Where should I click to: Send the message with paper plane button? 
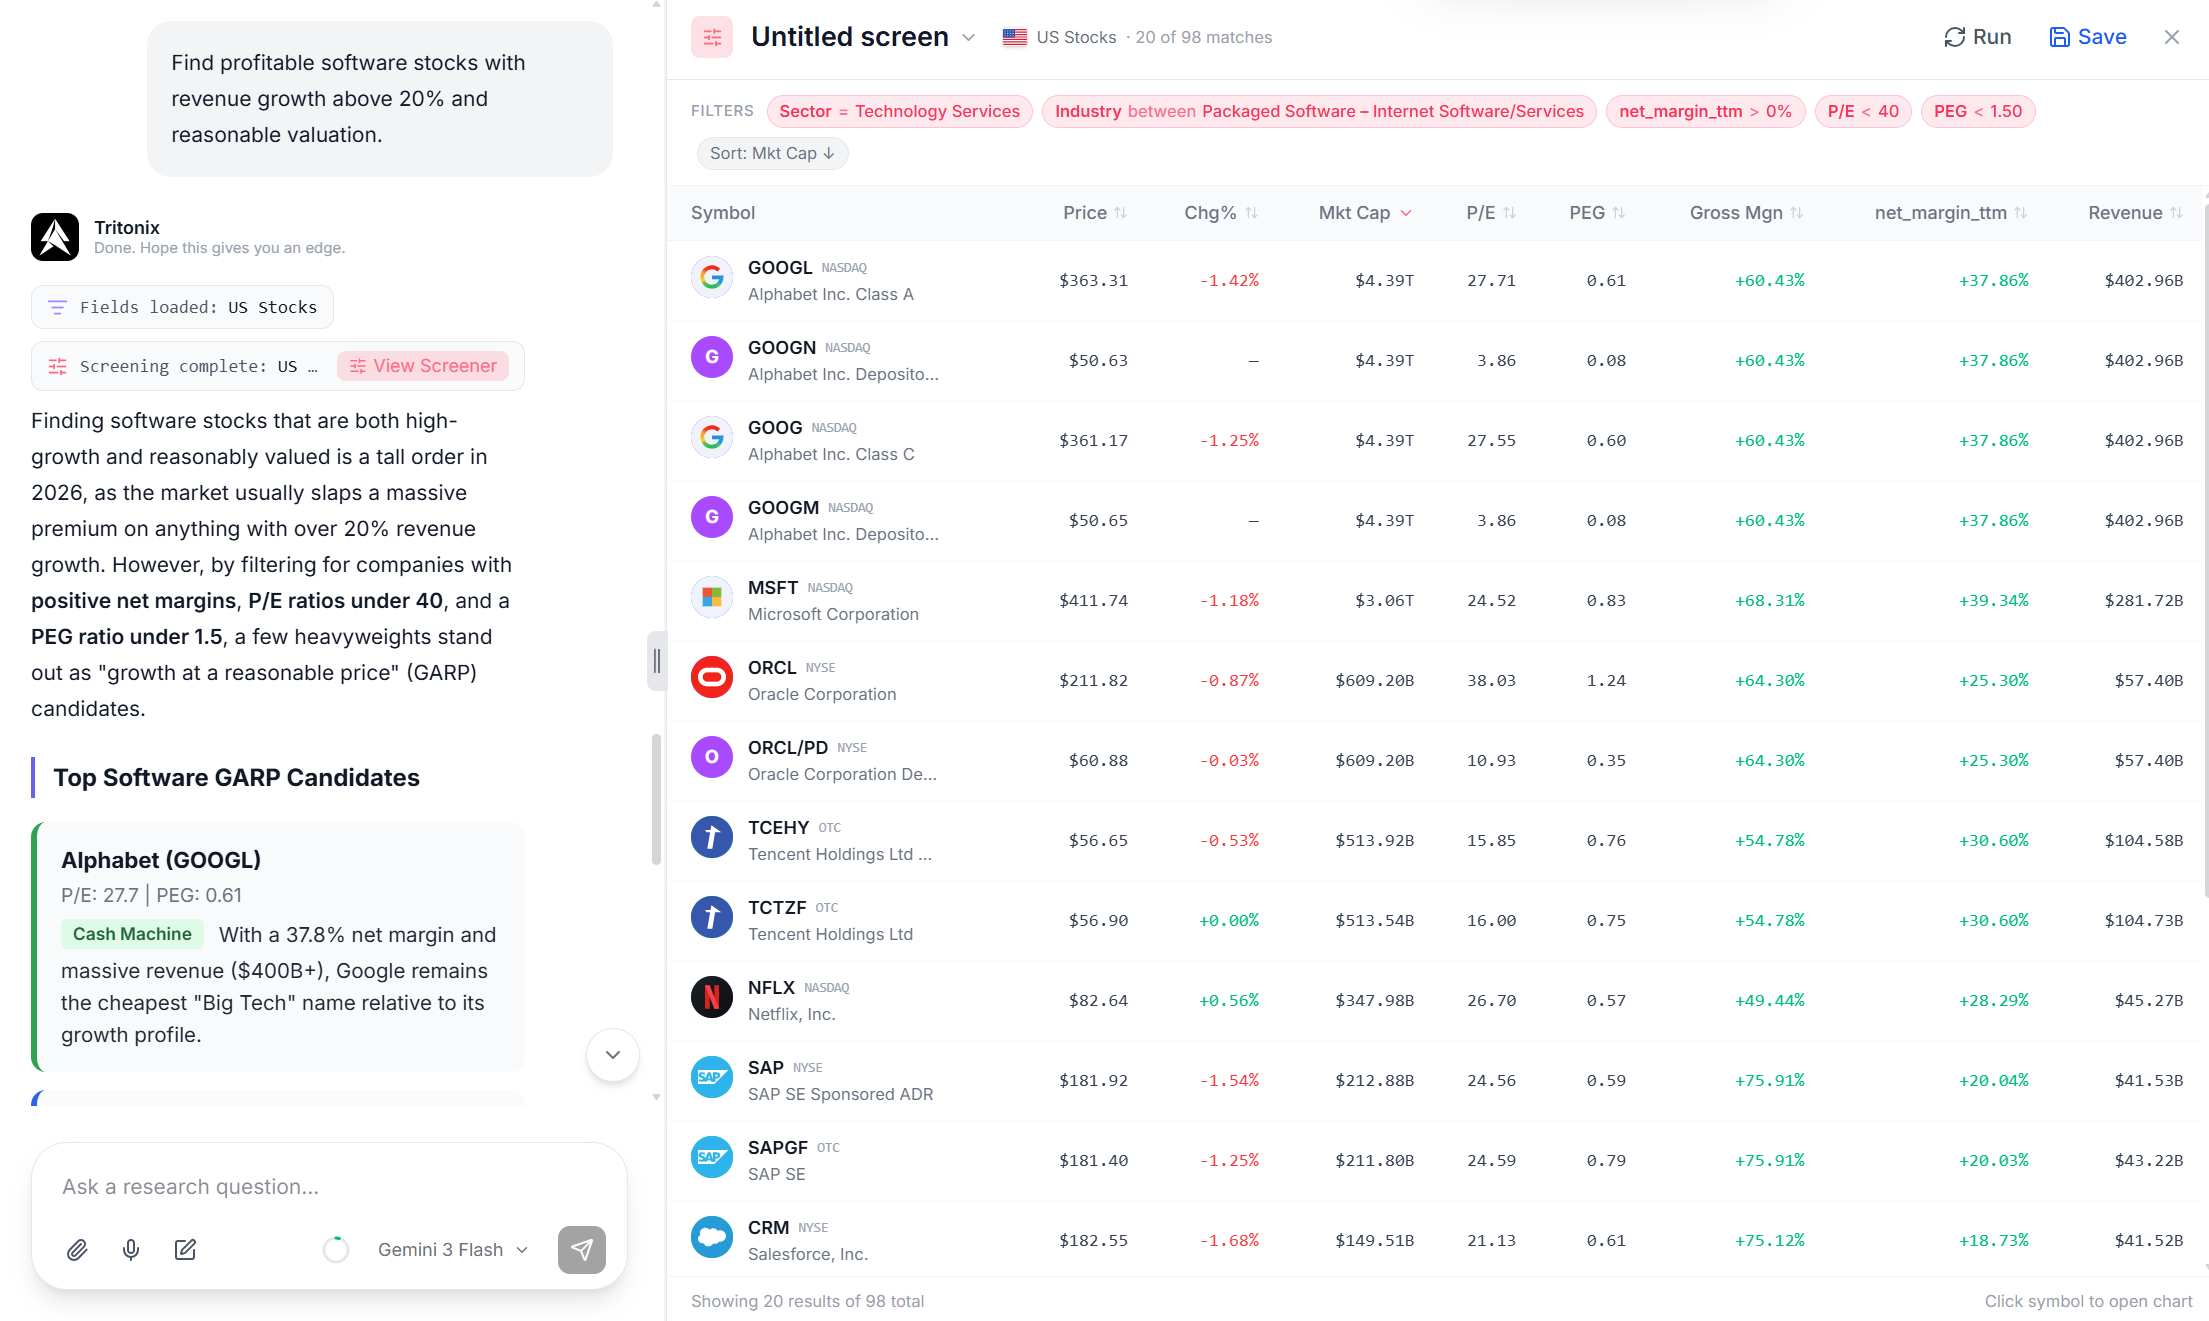pos(582,1250)
